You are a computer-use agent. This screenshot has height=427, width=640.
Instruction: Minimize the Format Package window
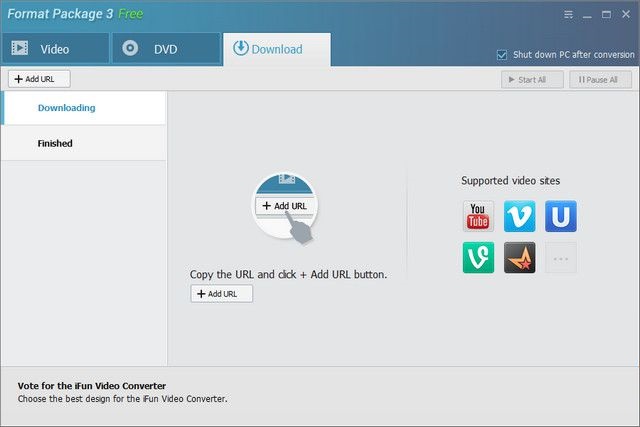coord(587,15)
